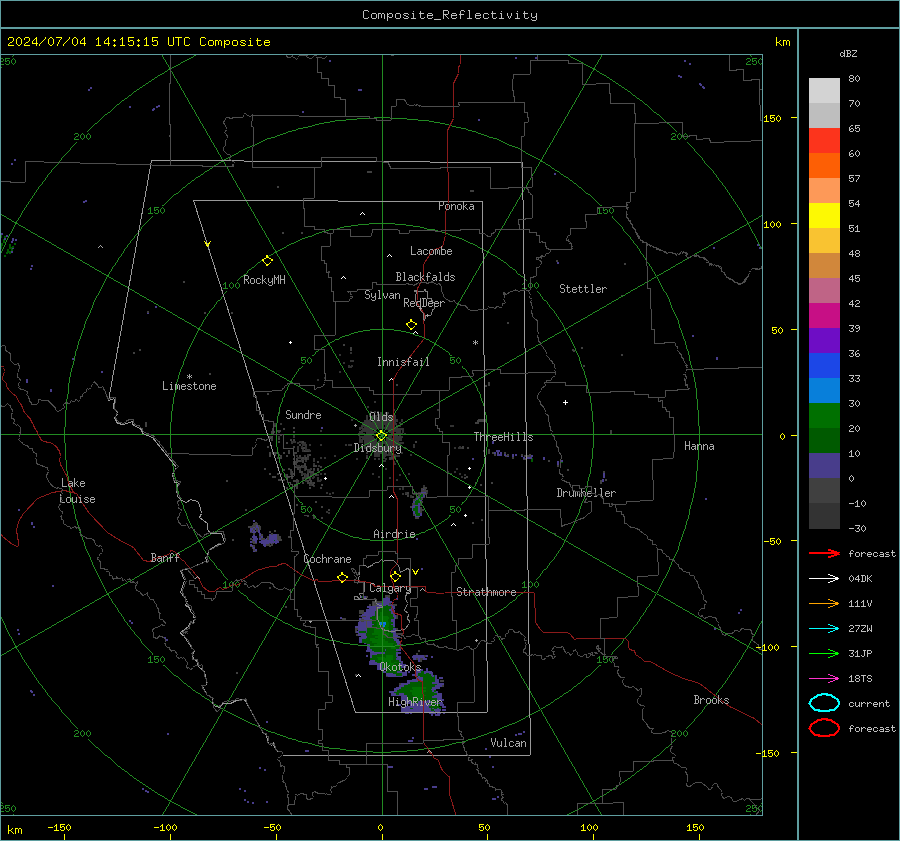Click the Olds town label
Image resolution: width=900 pixels, height=841 pixels.
381,417
